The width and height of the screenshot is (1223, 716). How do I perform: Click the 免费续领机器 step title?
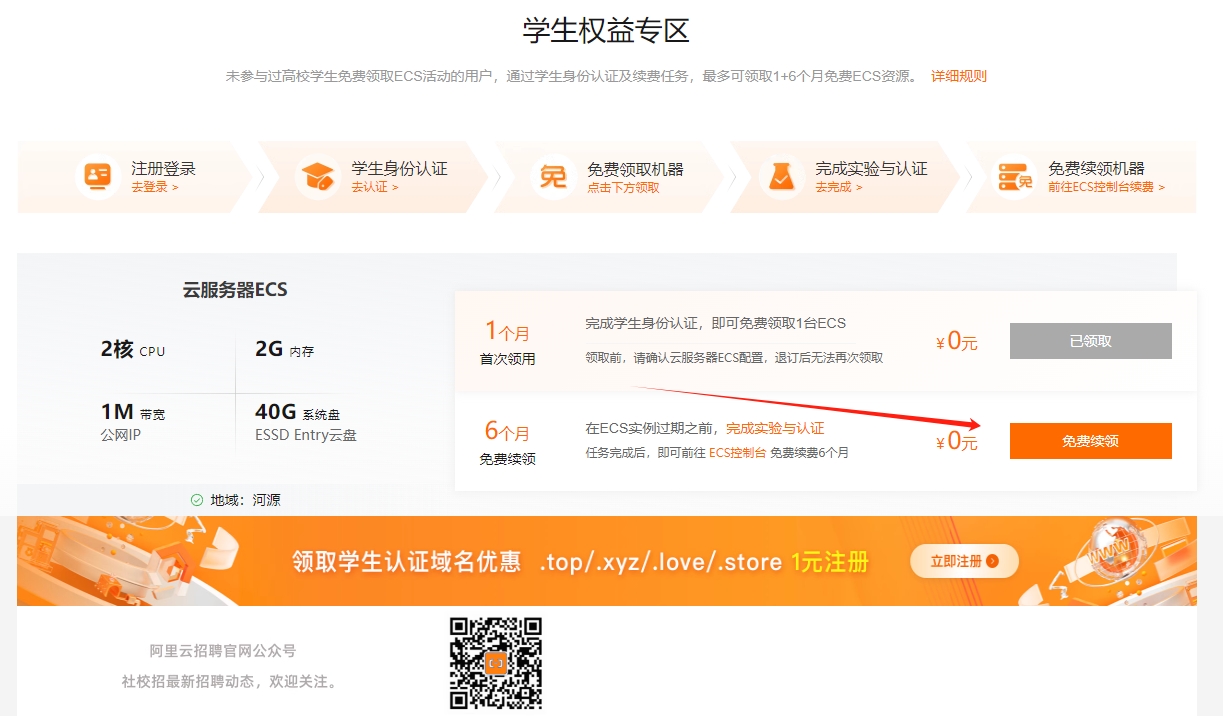pos(1096,168)
